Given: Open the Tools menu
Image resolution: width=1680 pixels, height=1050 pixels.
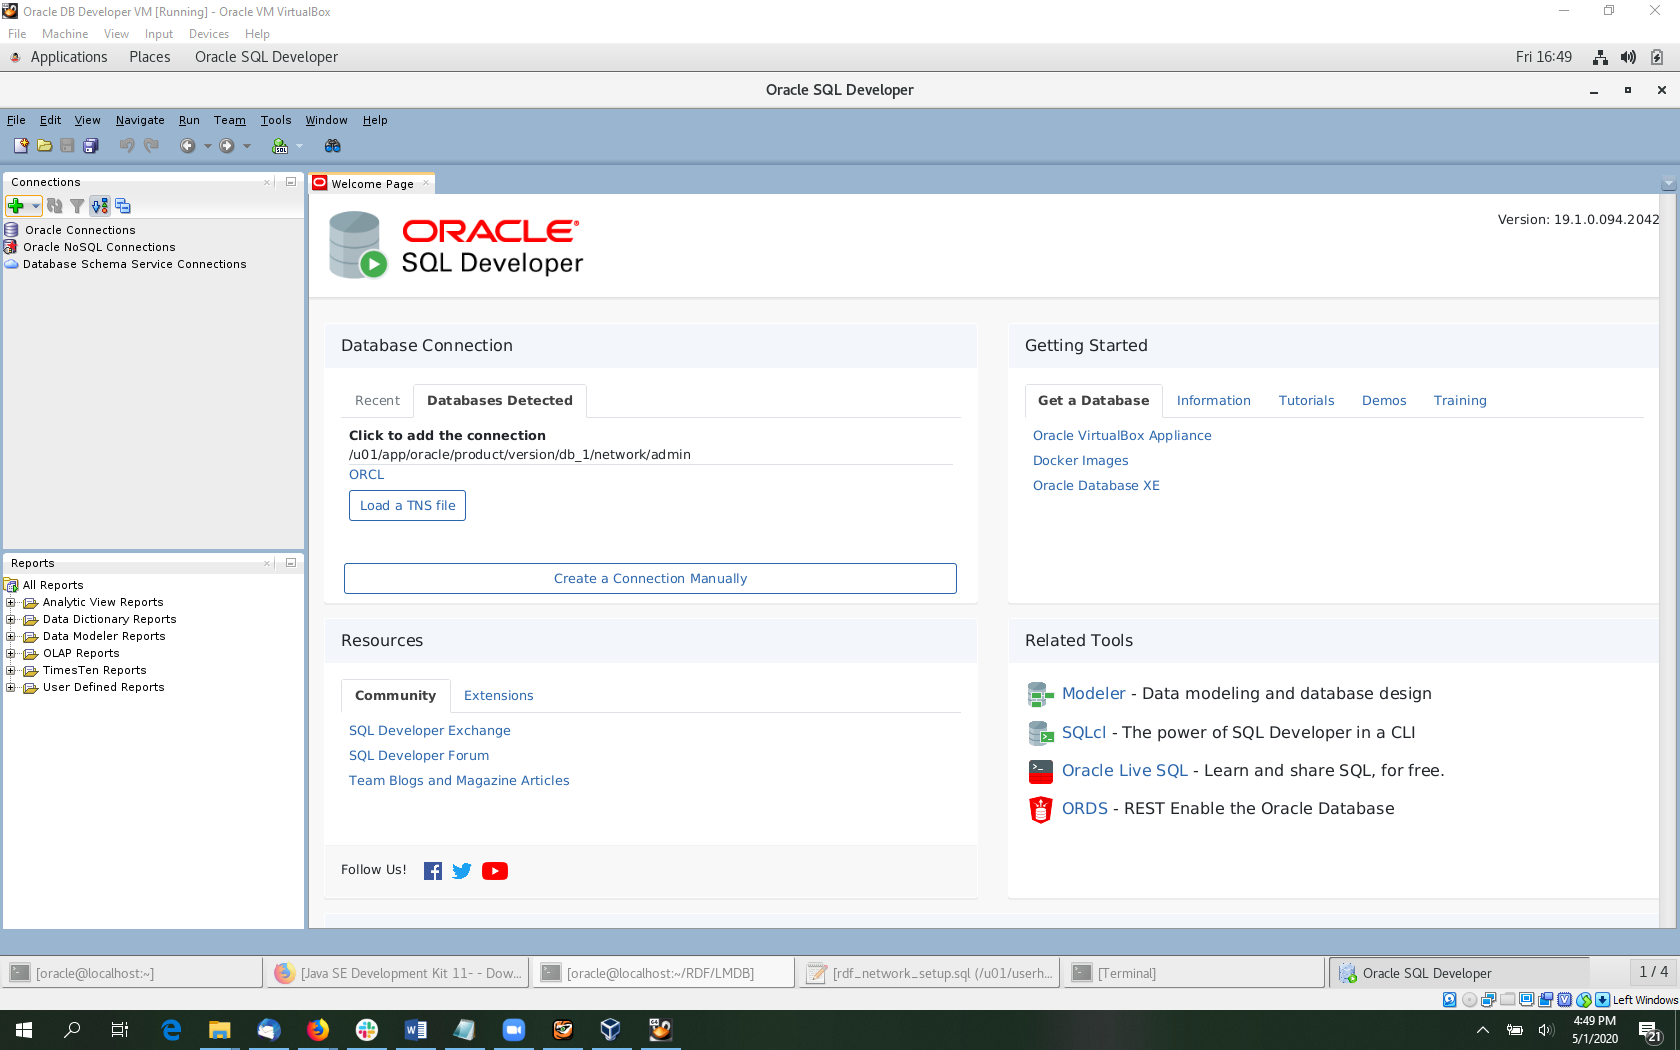Looking at the screenshot, I should pyautogui.click(x=276, y=120).
